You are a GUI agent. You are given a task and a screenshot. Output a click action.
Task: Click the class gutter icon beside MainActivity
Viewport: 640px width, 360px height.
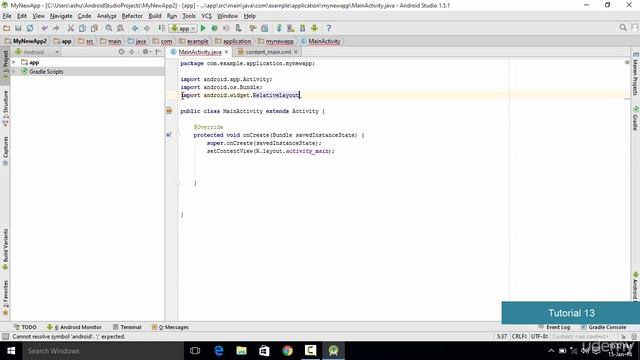point(169,111)
